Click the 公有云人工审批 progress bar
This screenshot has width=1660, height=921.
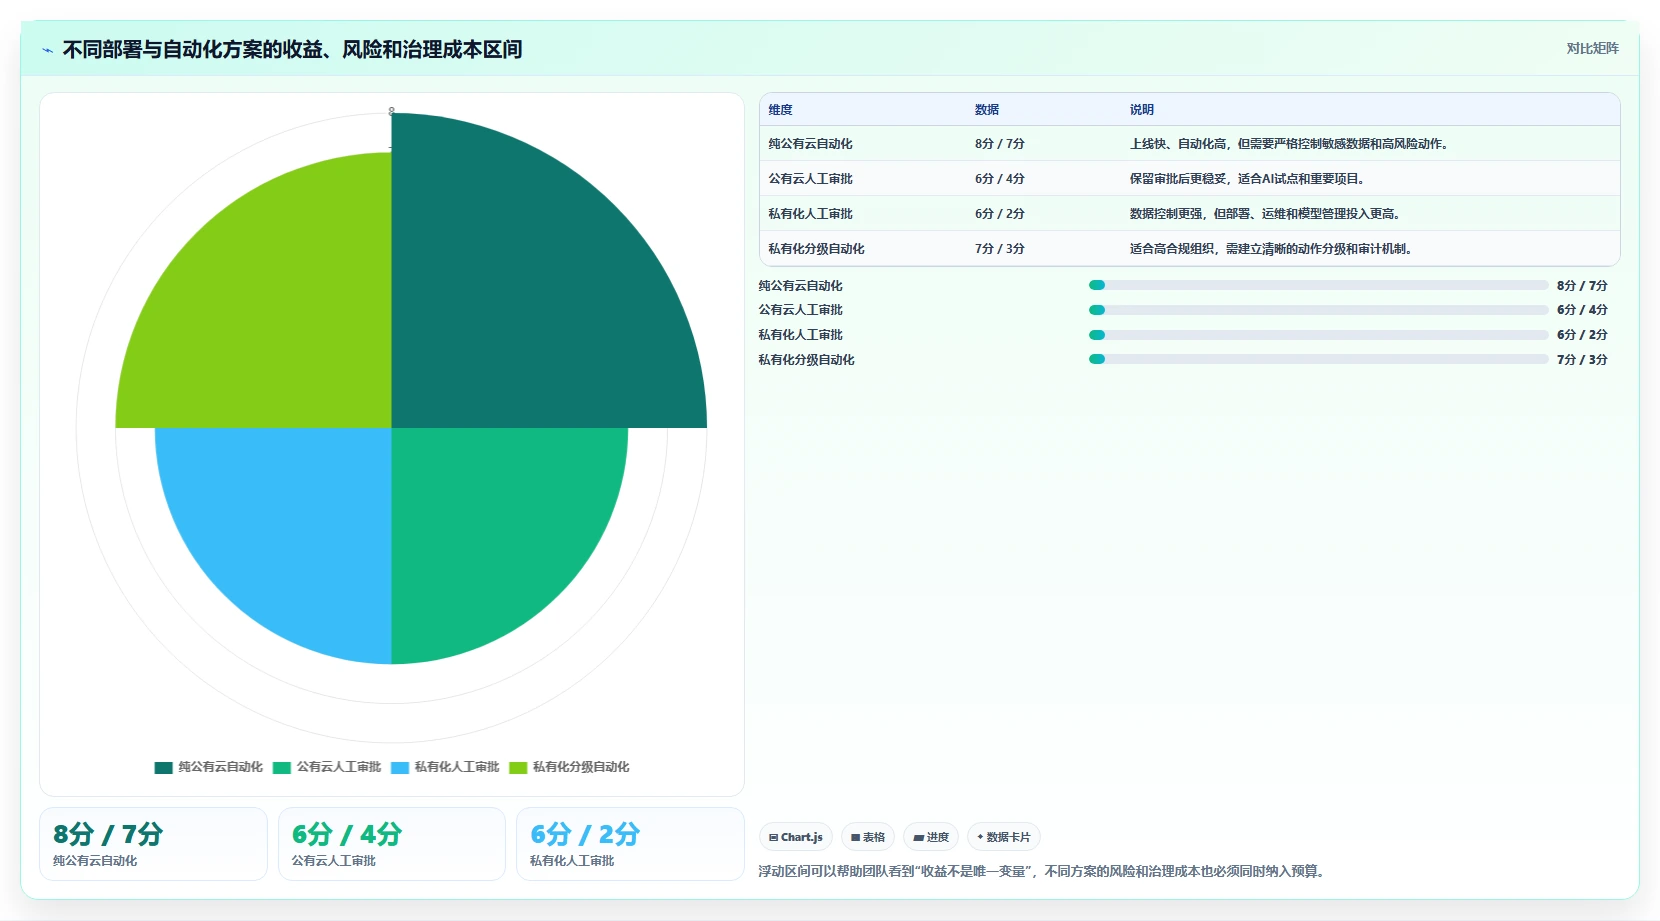(x=1318, y=310)
